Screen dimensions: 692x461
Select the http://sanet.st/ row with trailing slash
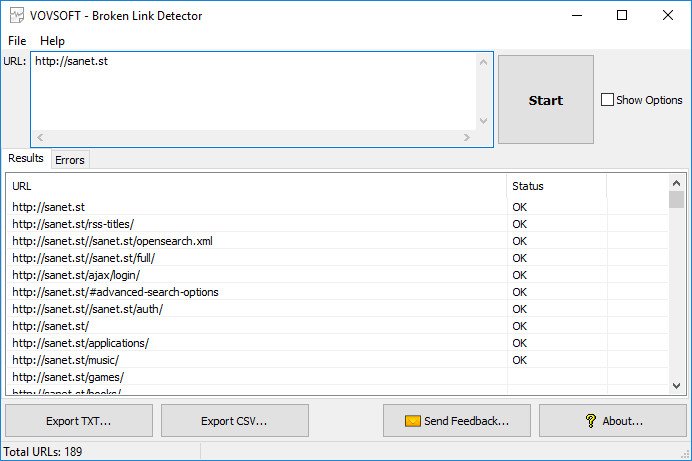(338, 326)
